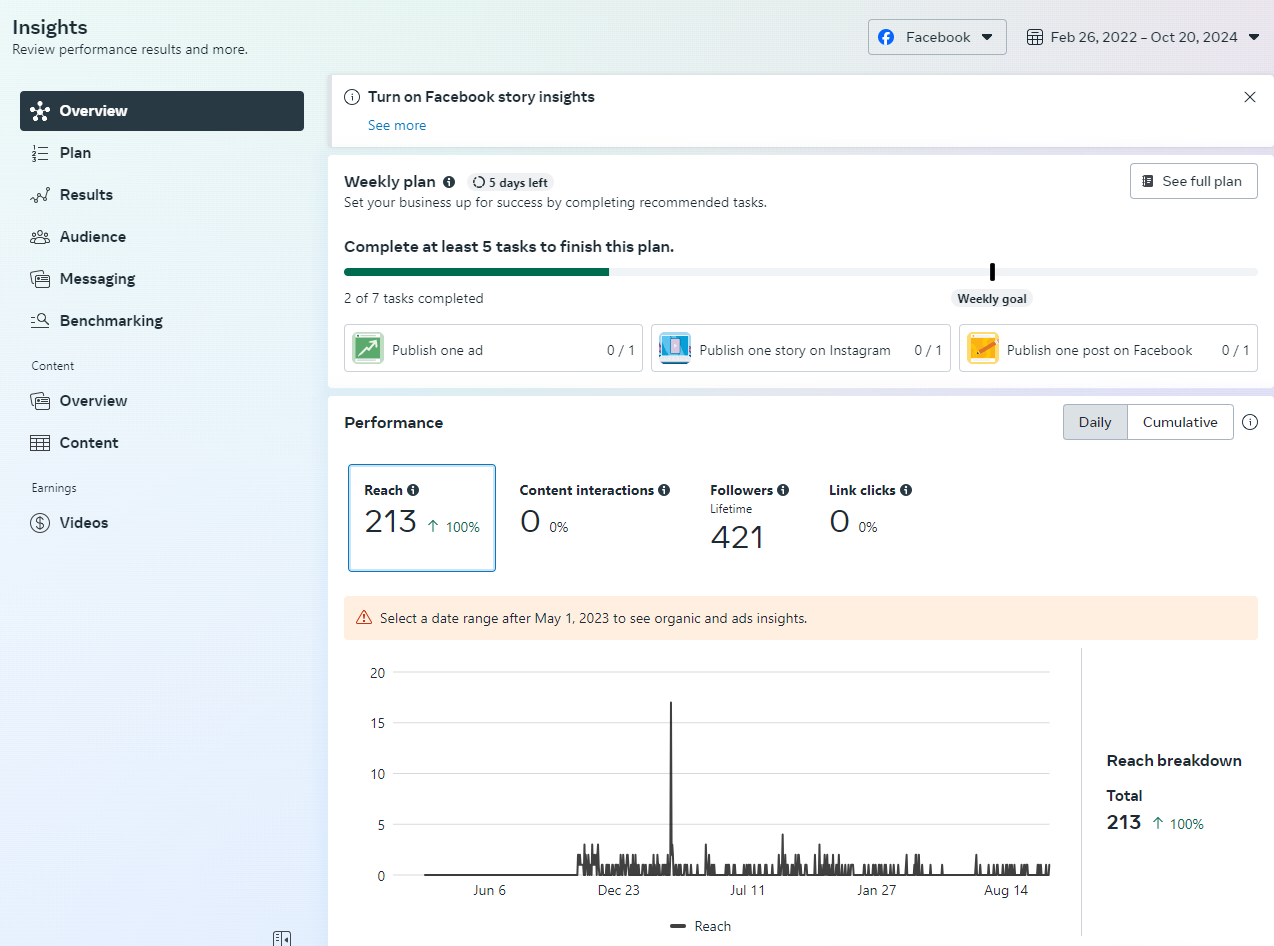Click the Reach legend entry below chart
The image size is (1274, 946).
coord(701,927)
